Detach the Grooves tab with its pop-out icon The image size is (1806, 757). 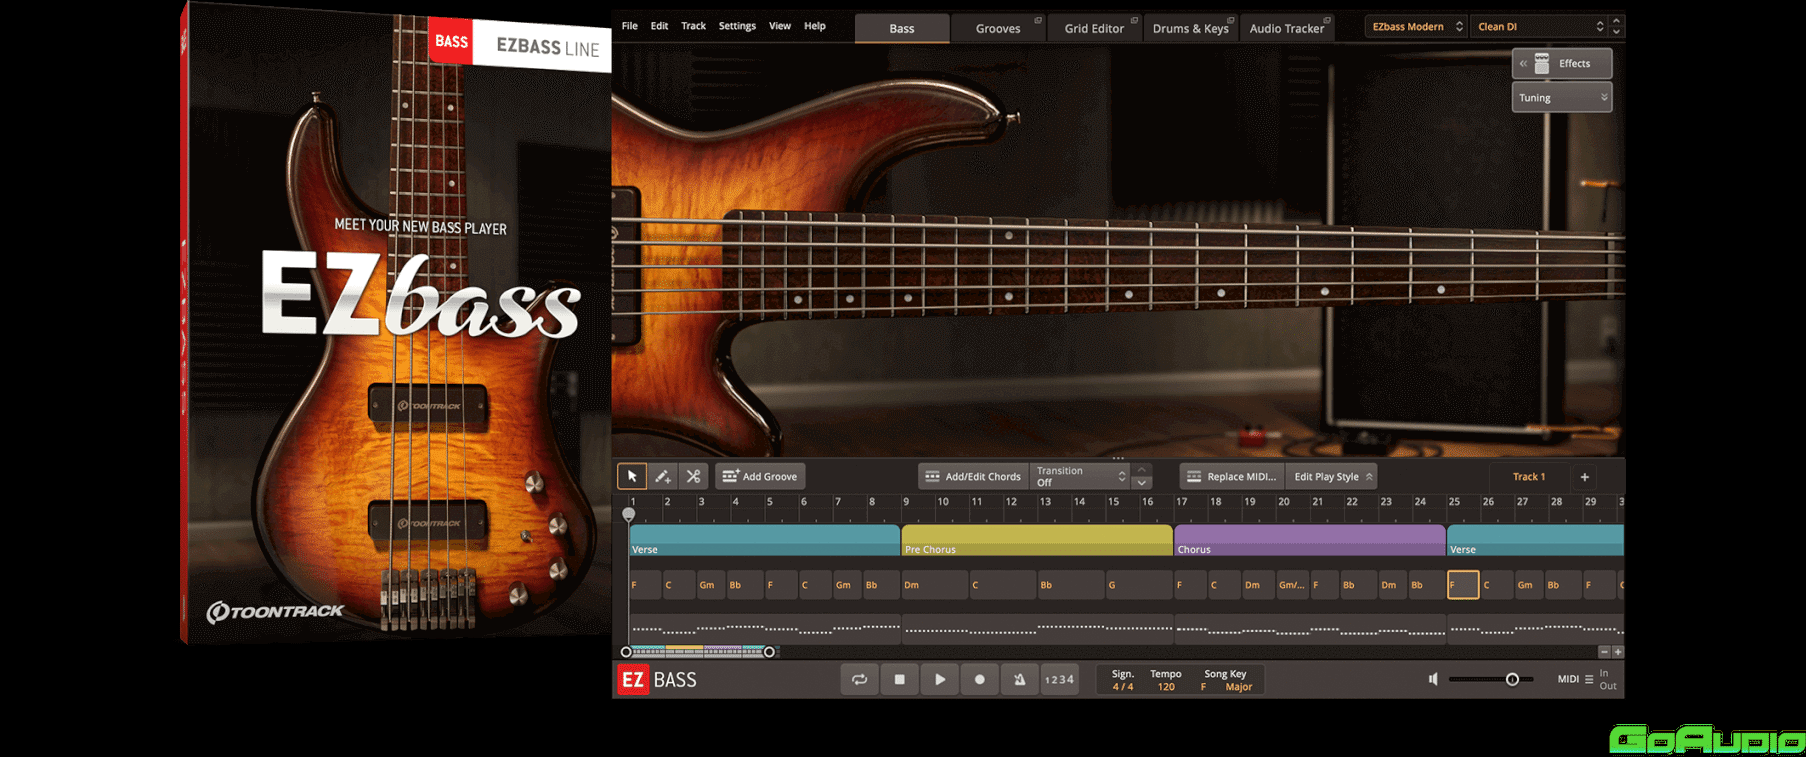[1038, 20]
